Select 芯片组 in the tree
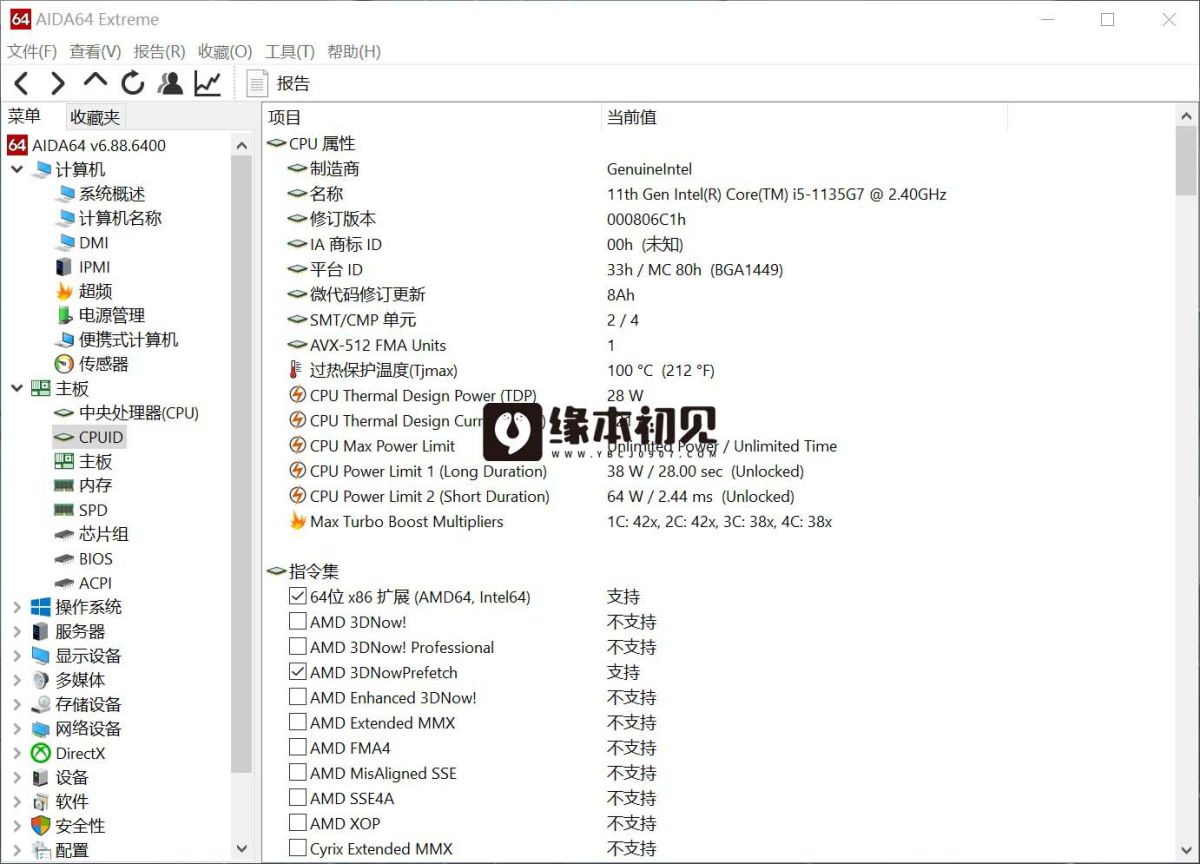 point(91,534)
